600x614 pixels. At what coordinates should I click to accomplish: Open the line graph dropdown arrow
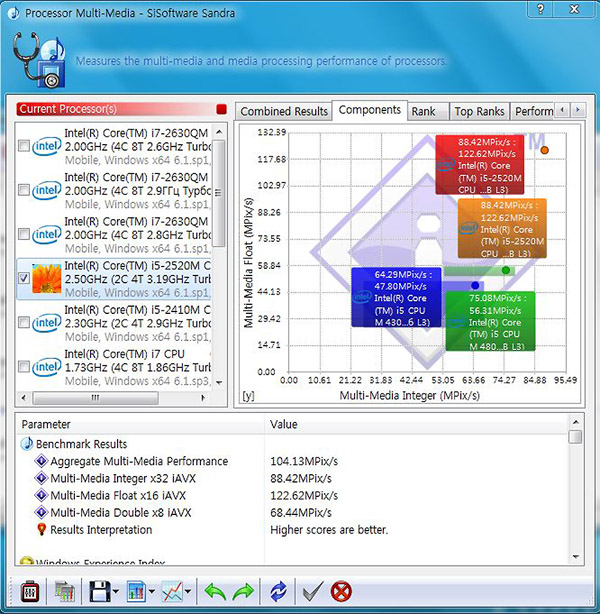point(188,592)
